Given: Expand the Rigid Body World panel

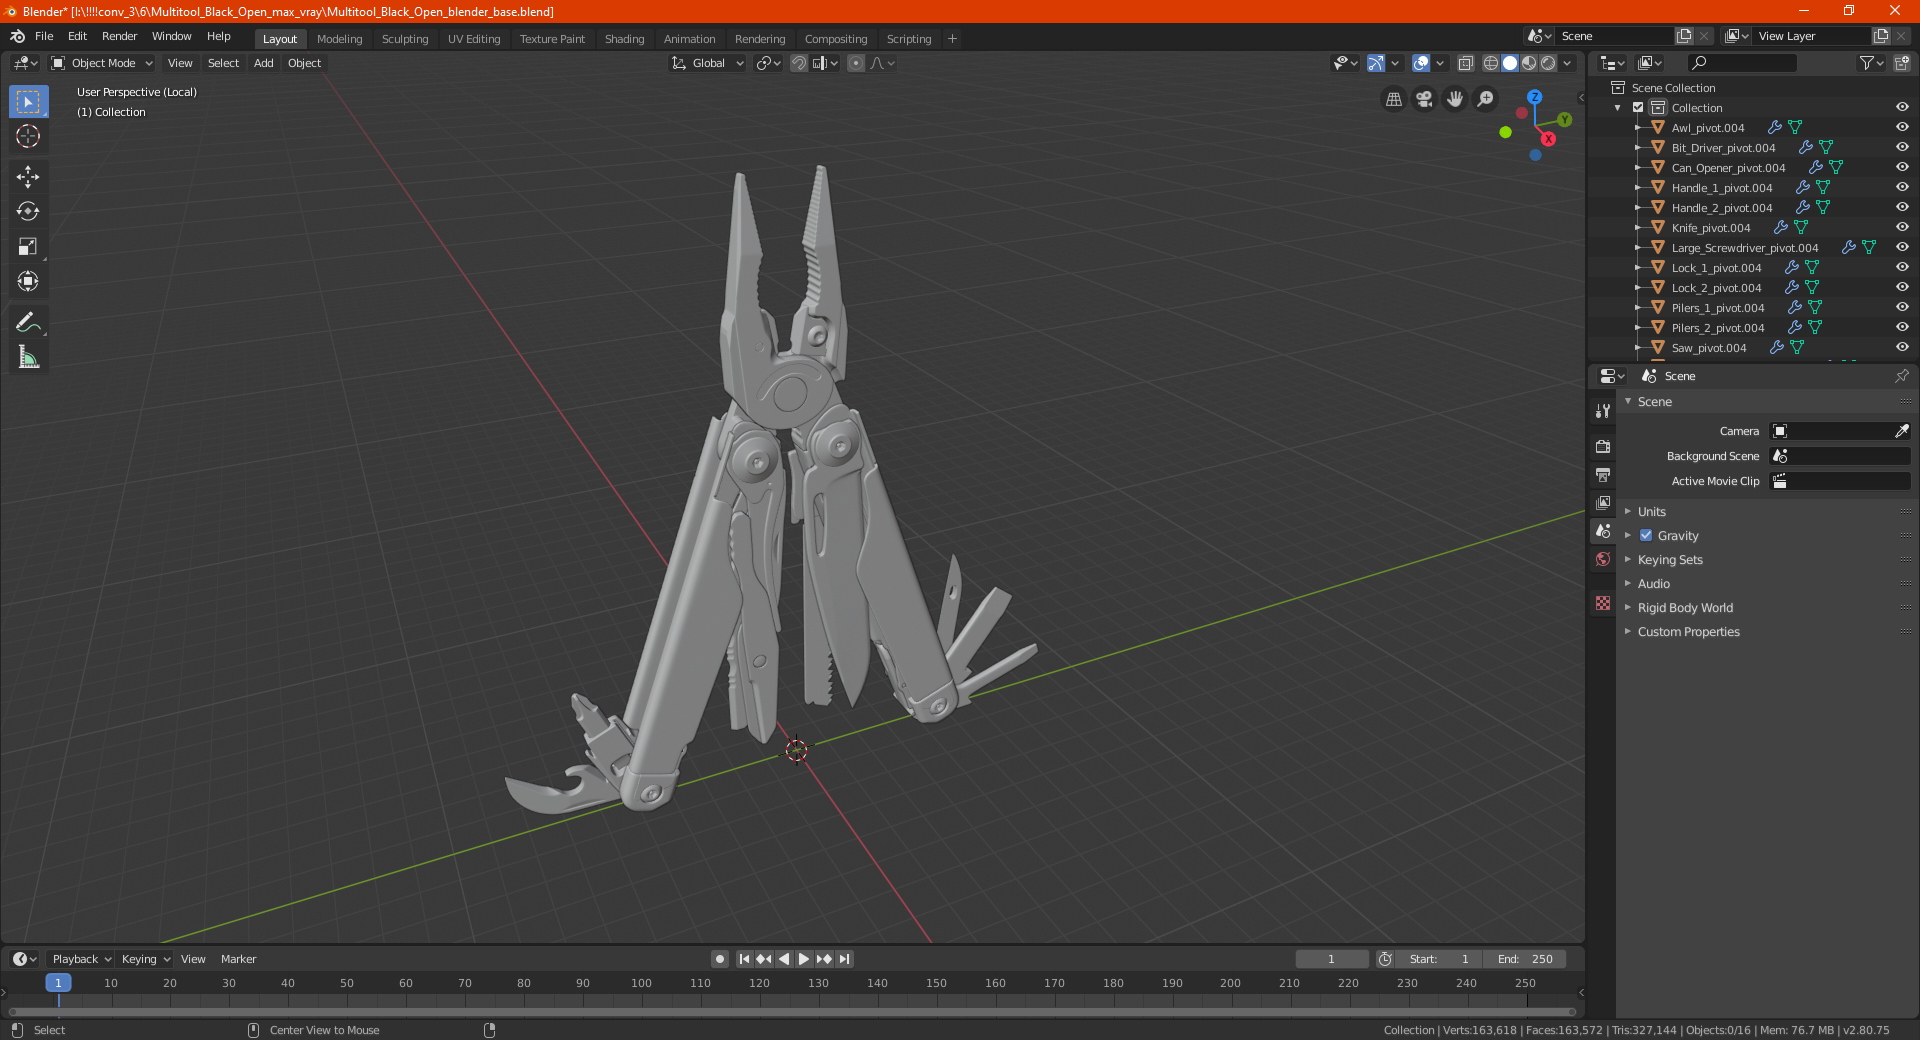Looking at the screenshot, I should pyautogui.click(x=1685, y=607).
